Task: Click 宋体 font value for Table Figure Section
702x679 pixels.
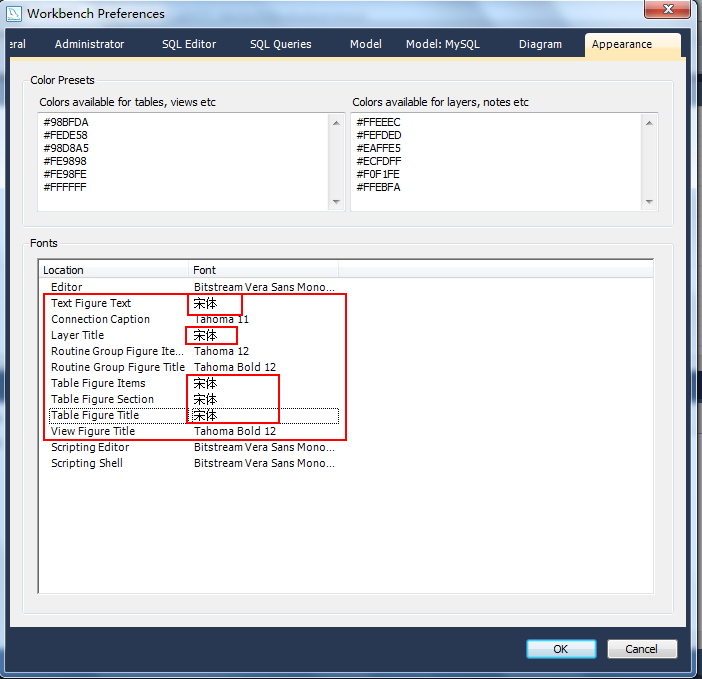Action: (x=205, y=399)
